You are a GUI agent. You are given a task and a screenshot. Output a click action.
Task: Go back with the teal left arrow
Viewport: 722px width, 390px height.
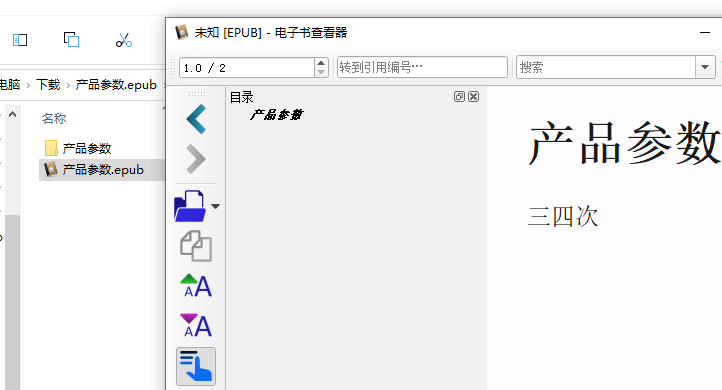[196, 119]
